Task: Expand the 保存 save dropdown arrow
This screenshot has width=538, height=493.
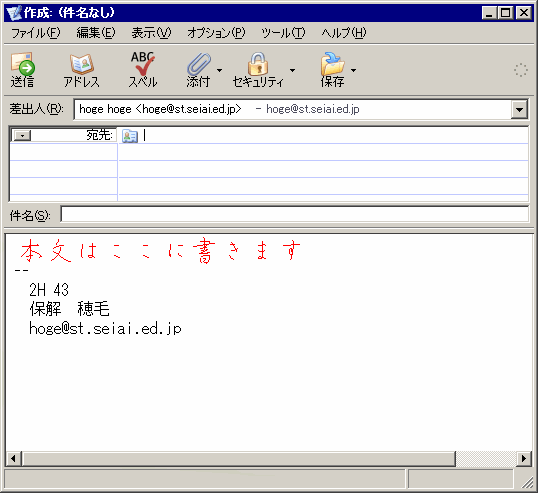Action: point(353,70)
